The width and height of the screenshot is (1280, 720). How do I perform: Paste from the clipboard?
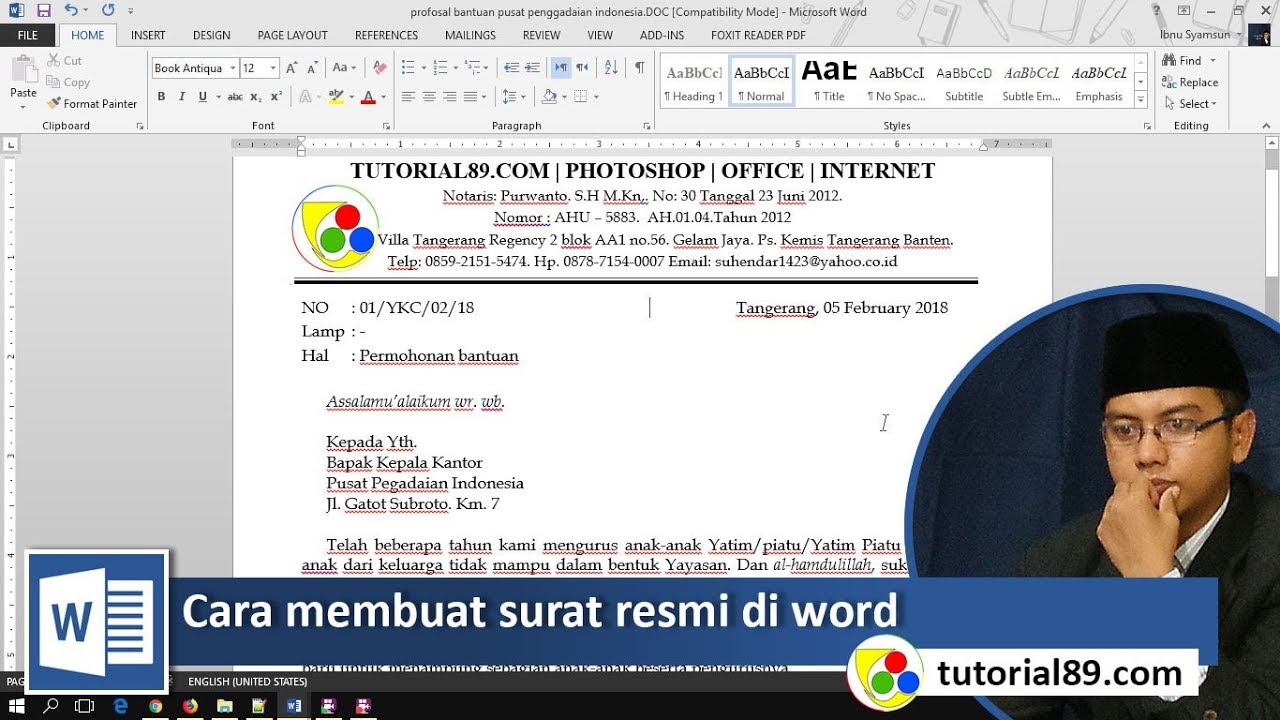23,78
